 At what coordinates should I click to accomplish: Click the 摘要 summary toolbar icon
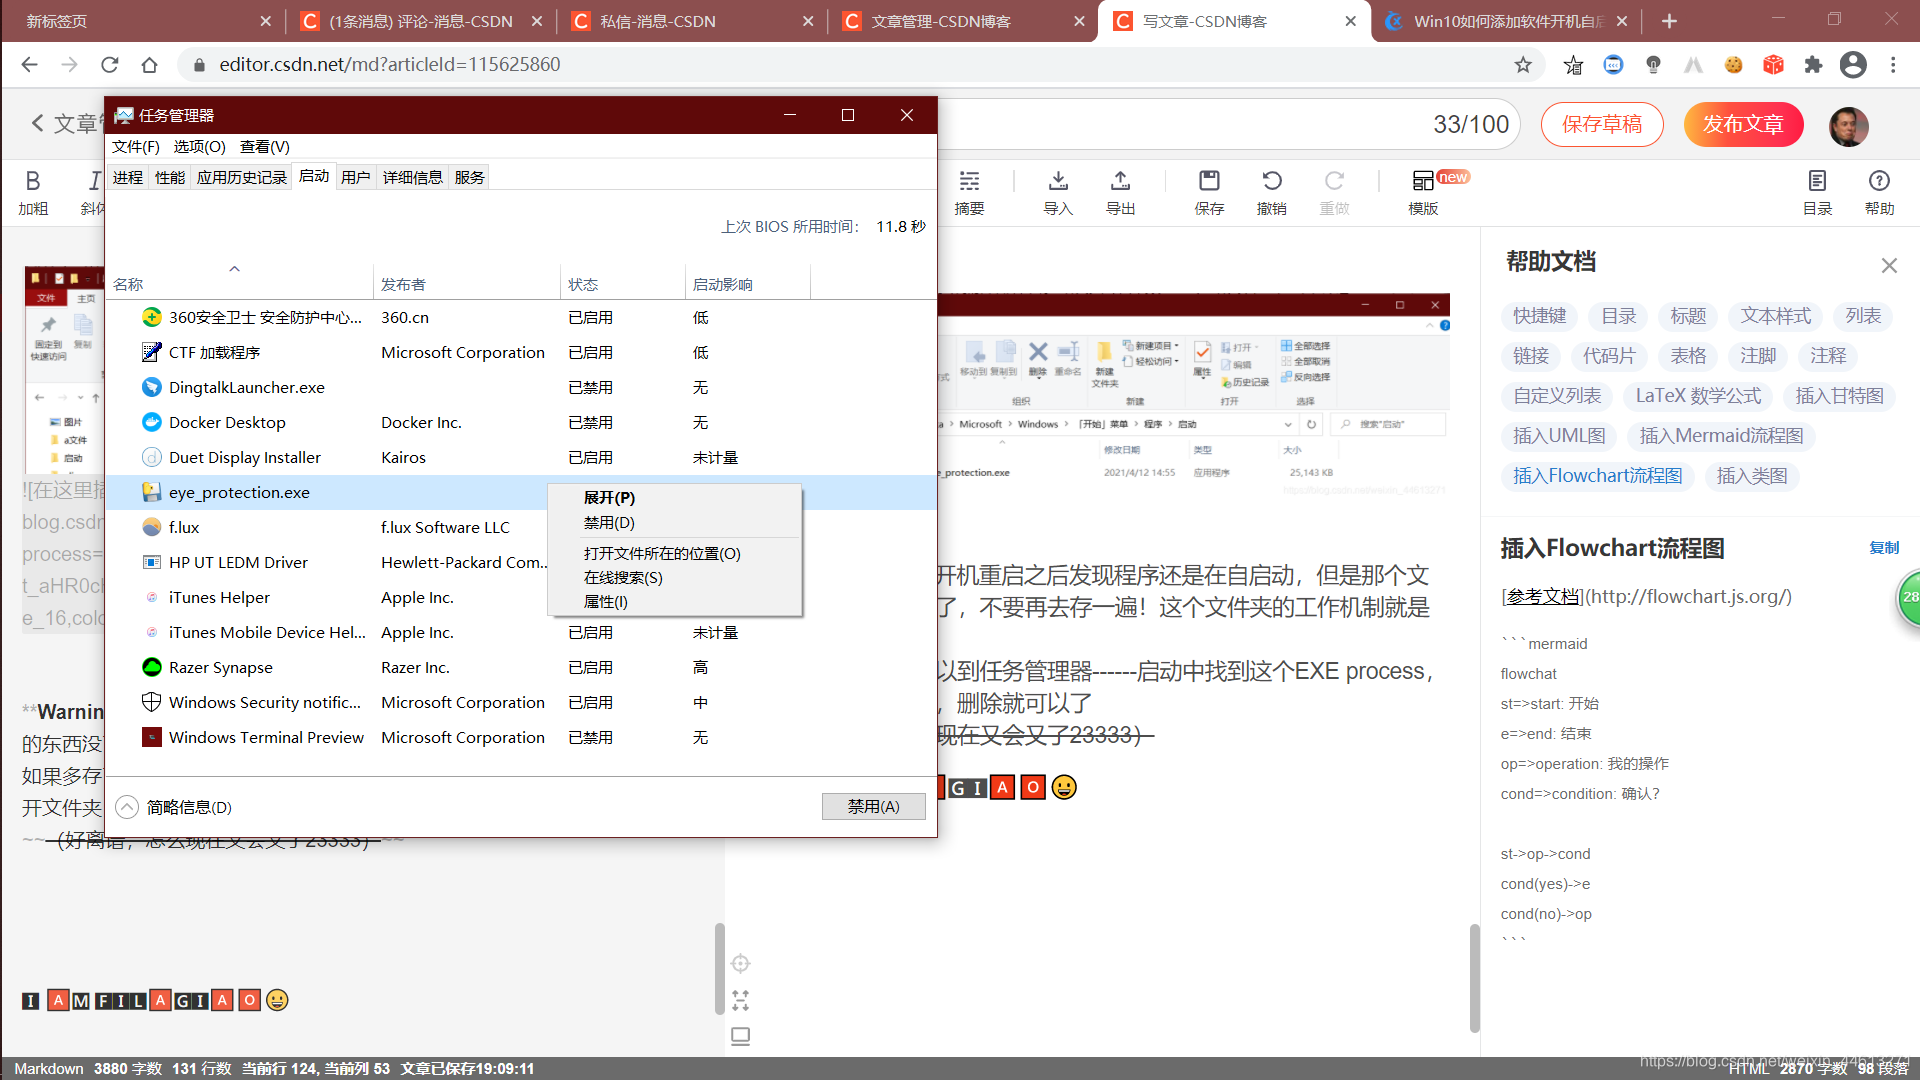pos(969,181)
